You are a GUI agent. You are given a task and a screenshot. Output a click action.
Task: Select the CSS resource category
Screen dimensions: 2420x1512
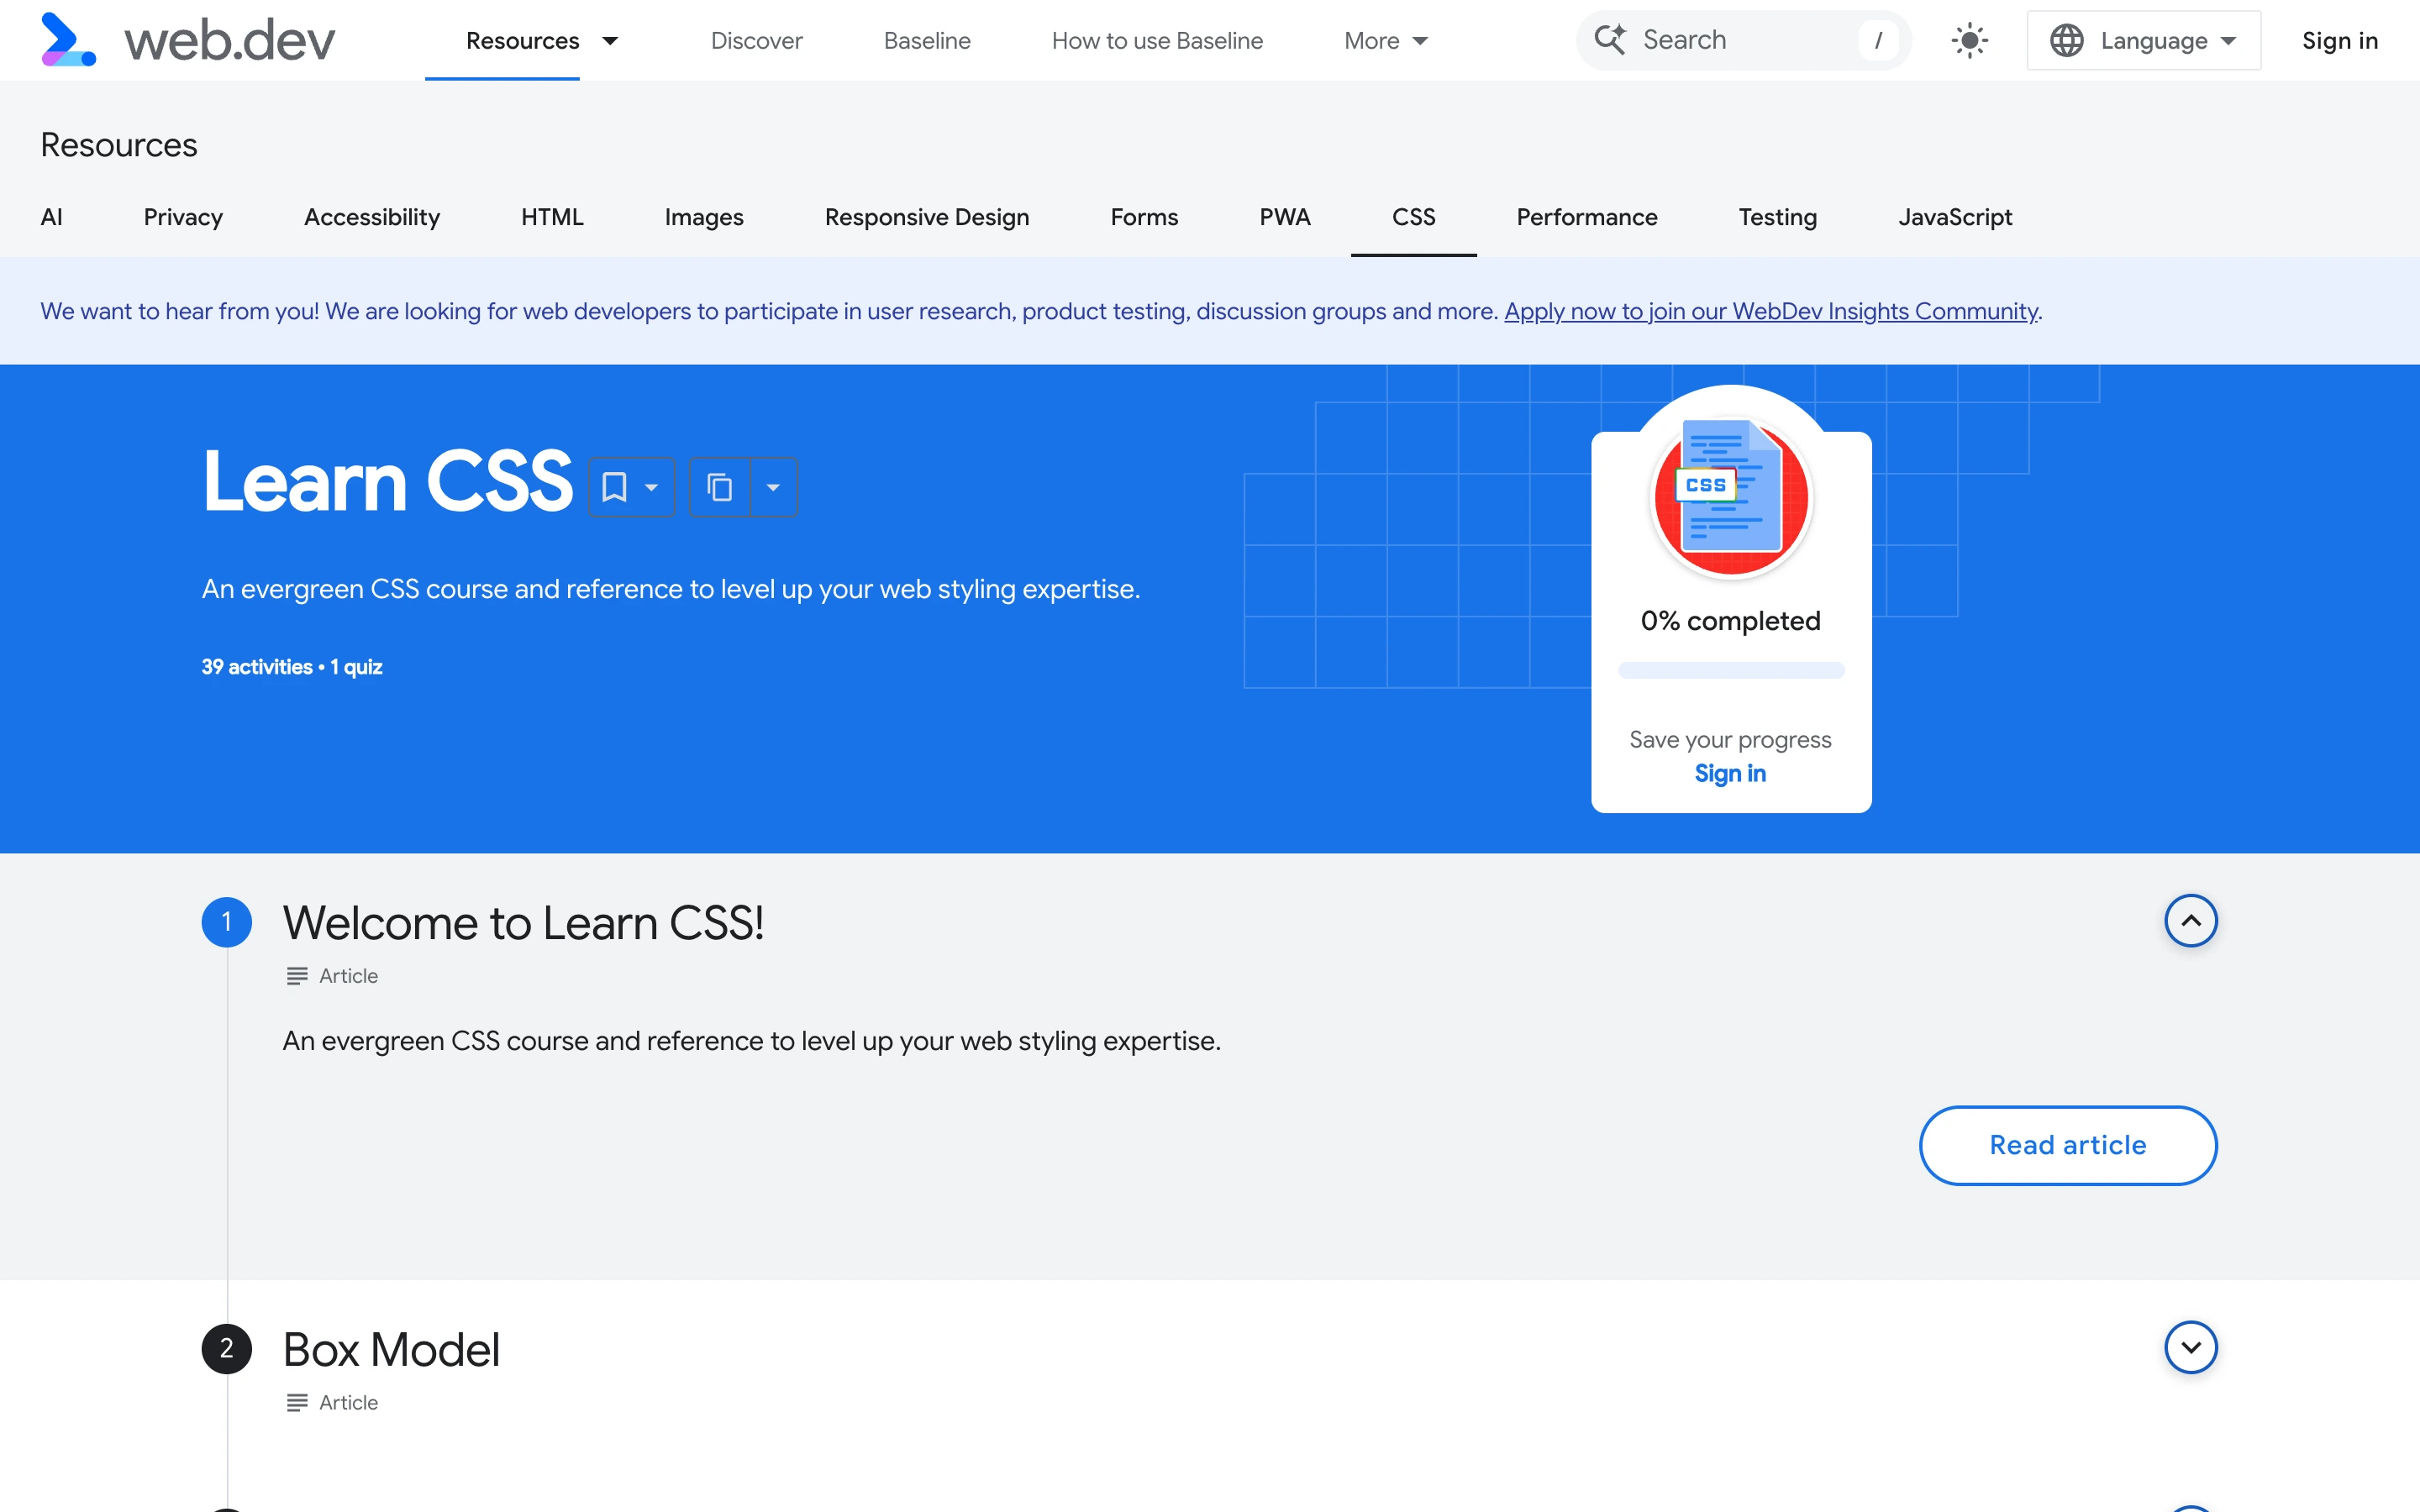(x=1413, y=217)
